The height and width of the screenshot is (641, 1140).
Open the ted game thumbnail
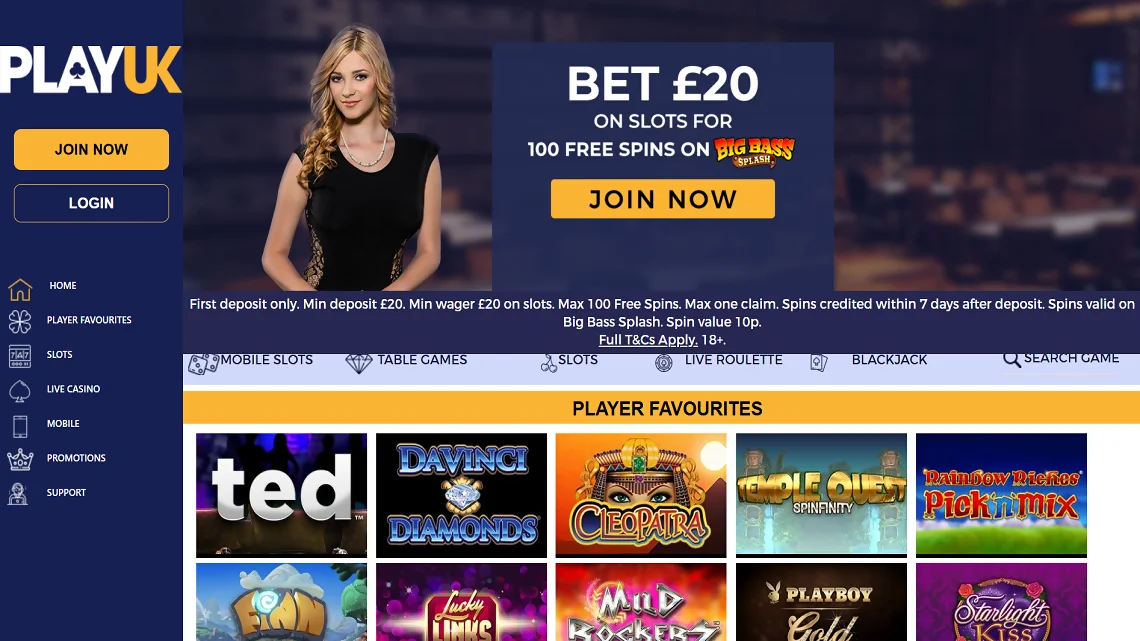[x=281, y=496]
